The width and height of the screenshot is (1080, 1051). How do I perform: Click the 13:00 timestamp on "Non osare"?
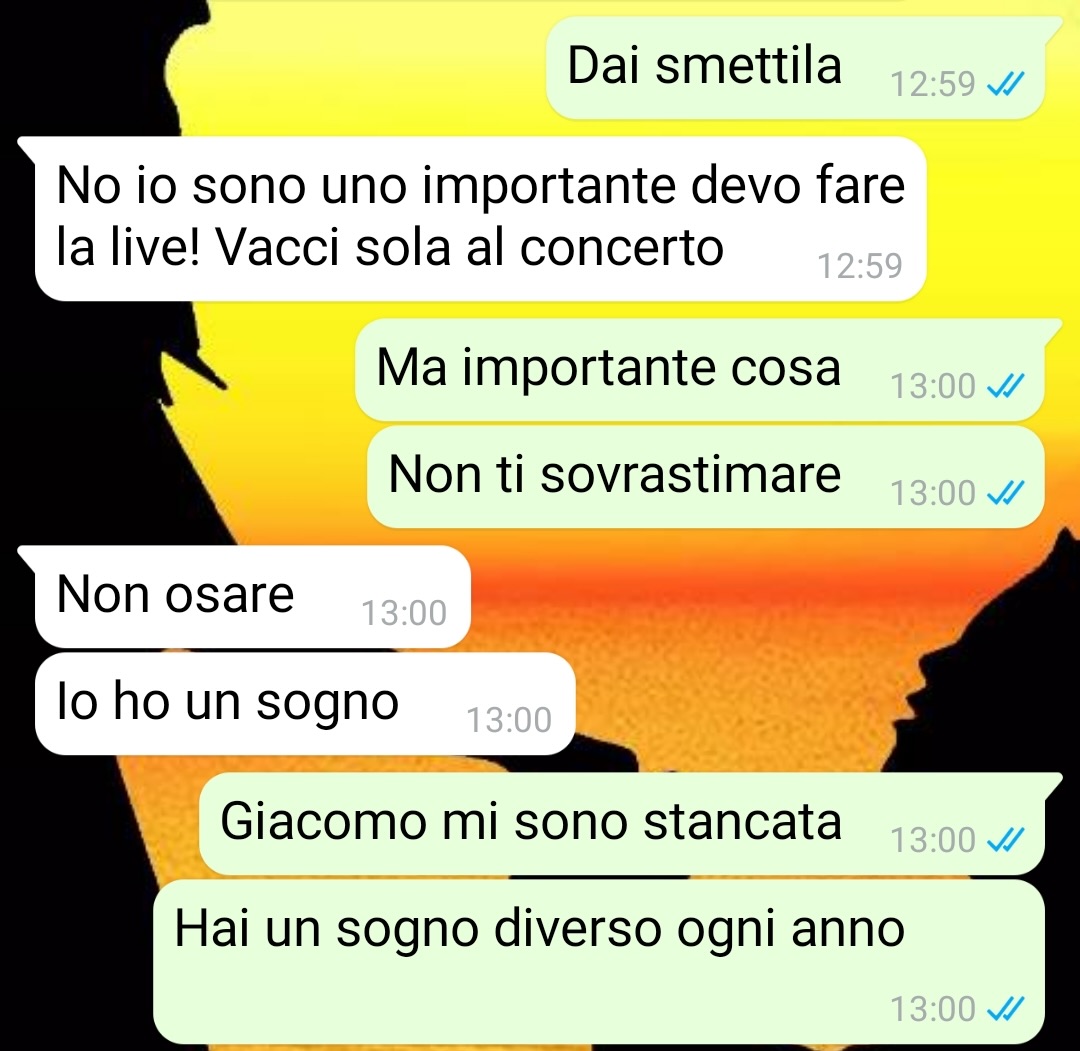tap(404, 613)
